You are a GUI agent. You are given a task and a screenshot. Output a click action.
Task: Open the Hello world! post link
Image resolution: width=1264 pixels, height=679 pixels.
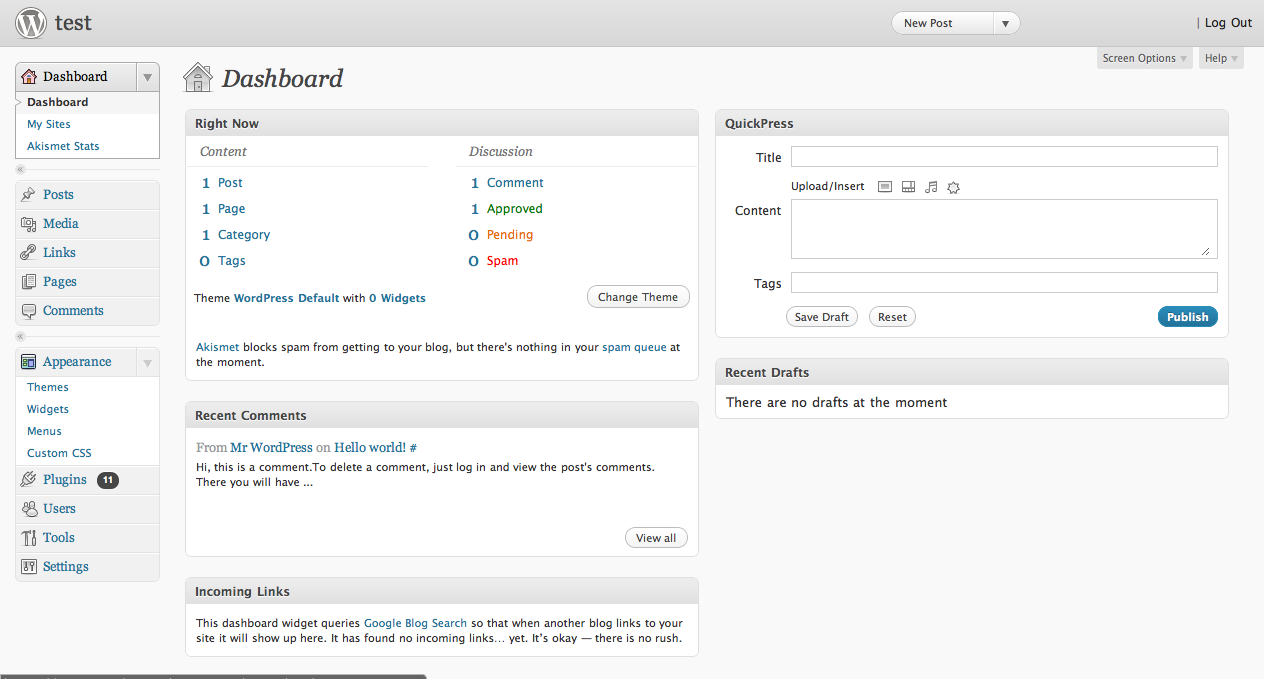pyautogui.click(x=370, y=447)
